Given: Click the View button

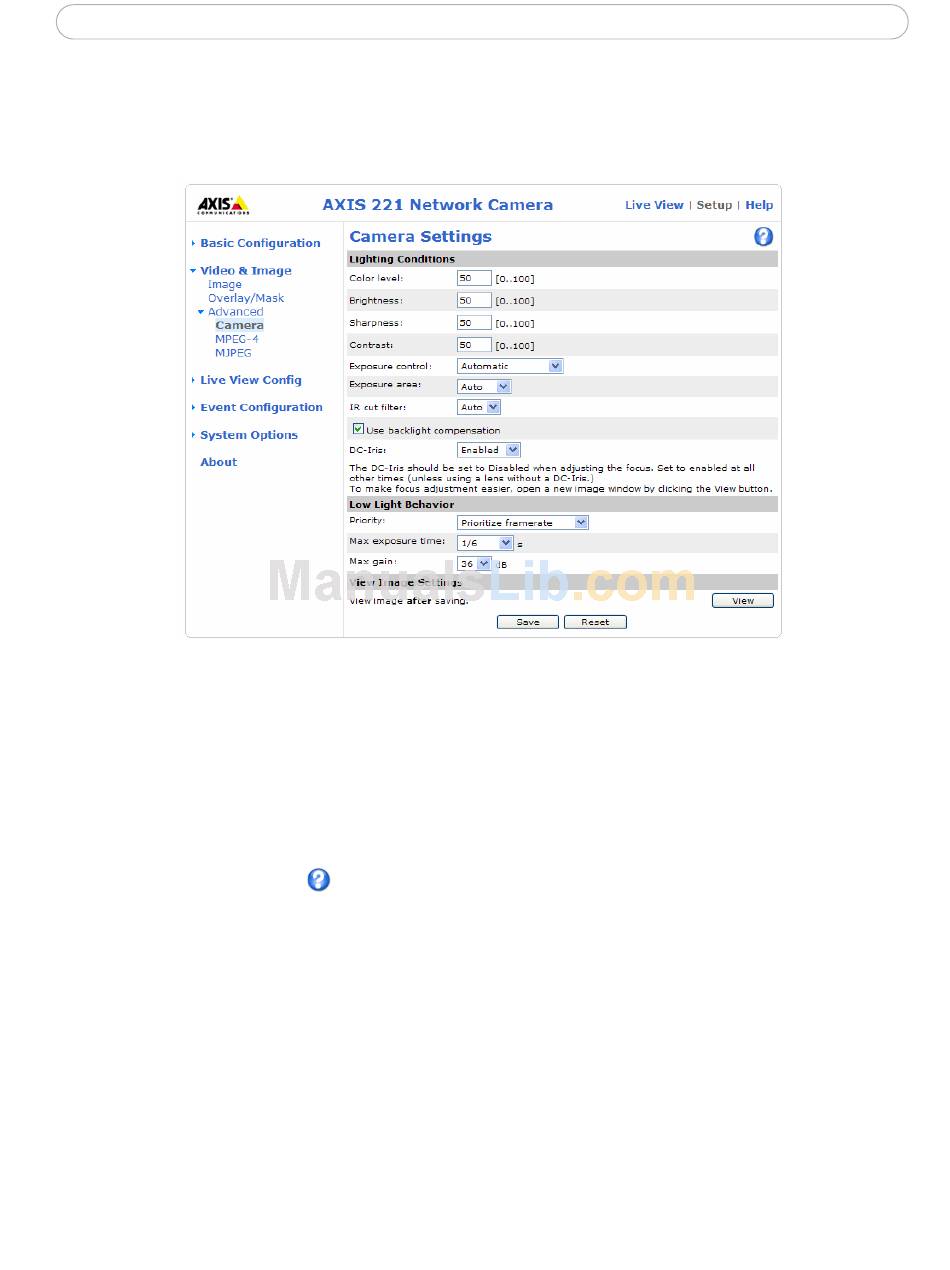Looking at the screenshot, I should (x=743, y=601).
